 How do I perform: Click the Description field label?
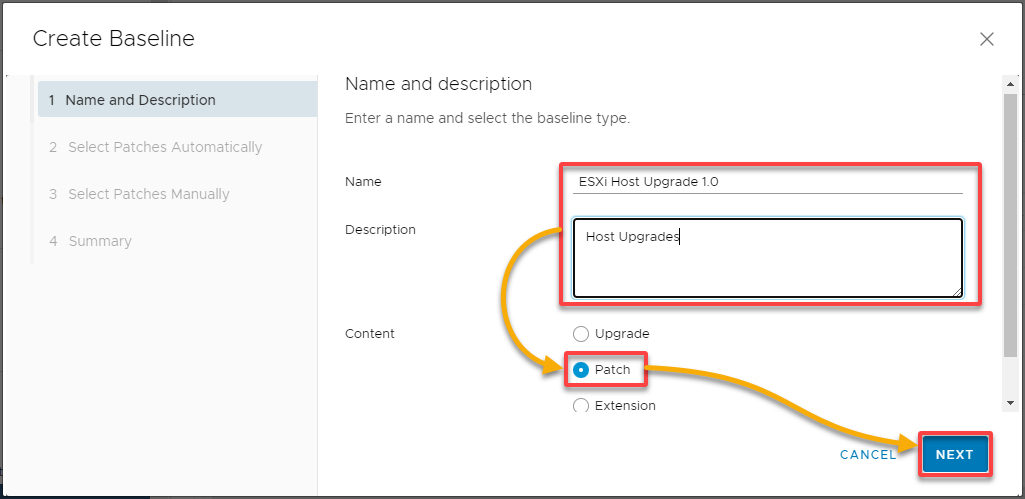380,230
